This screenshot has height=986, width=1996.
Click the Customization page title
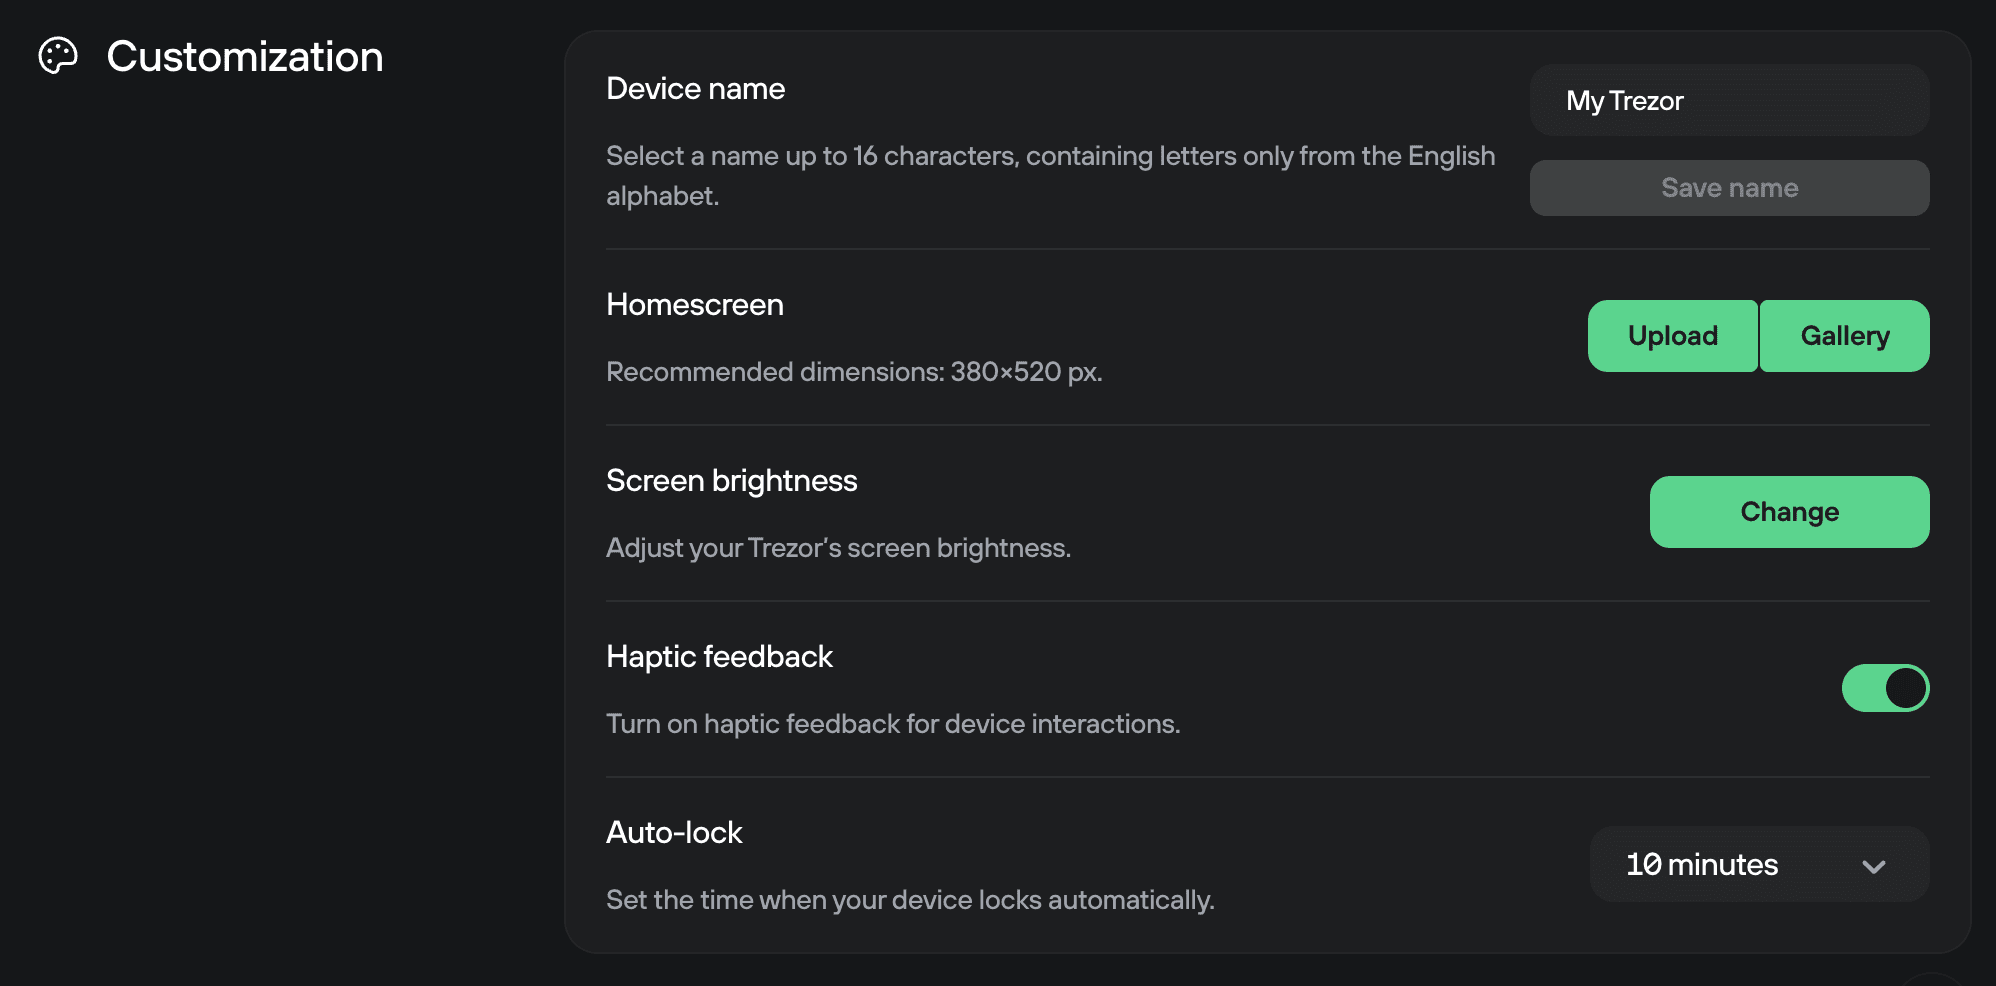[245, 57]
